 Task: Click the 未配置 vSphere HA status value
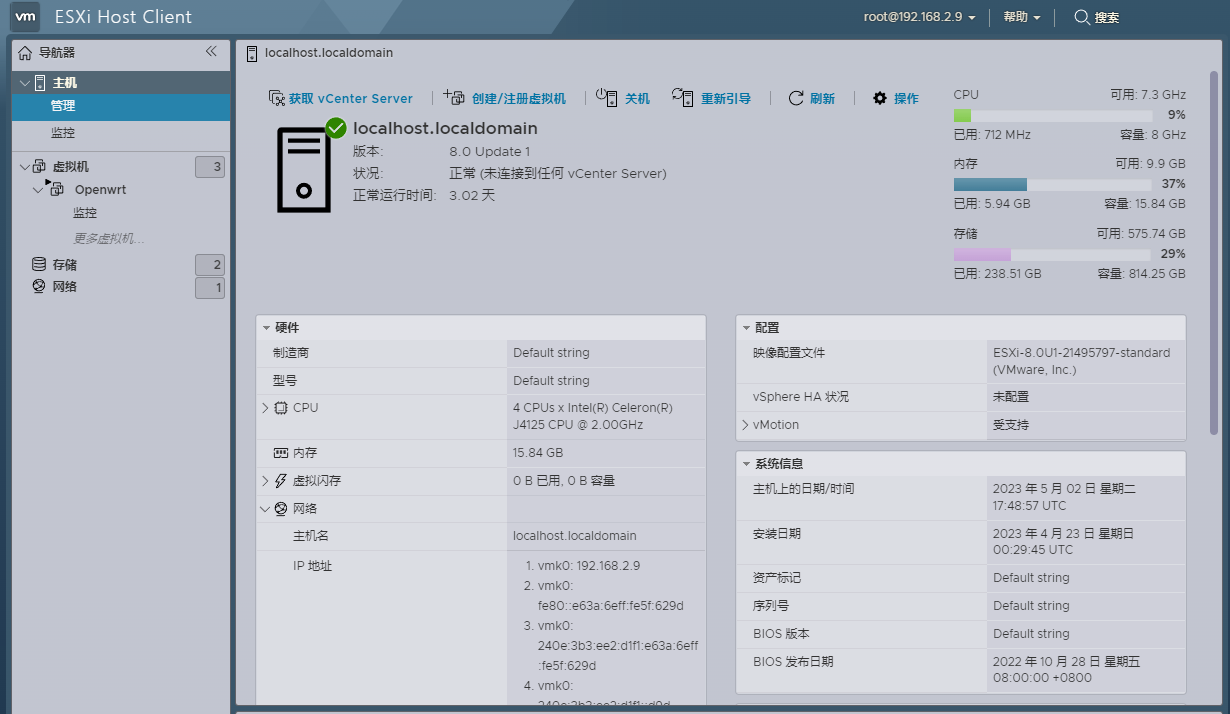click(x=1011, y=397)
